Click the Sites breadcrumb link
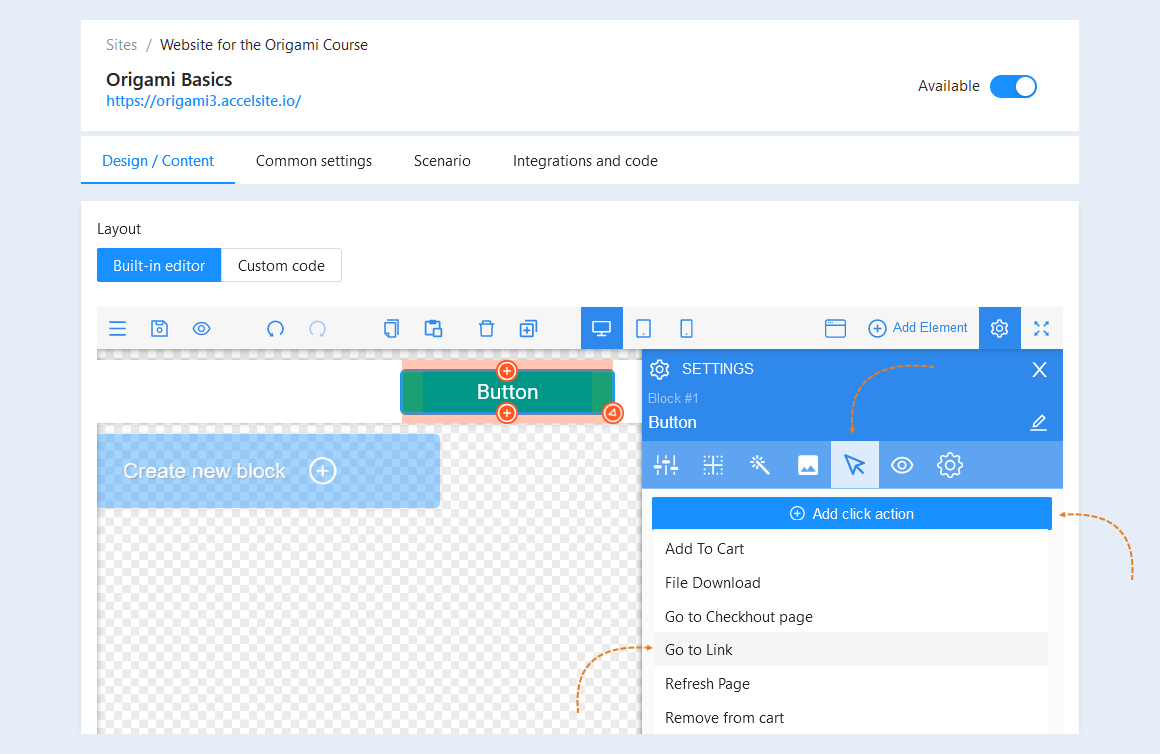Viewport: 1160px width, 754px height. 121,45
